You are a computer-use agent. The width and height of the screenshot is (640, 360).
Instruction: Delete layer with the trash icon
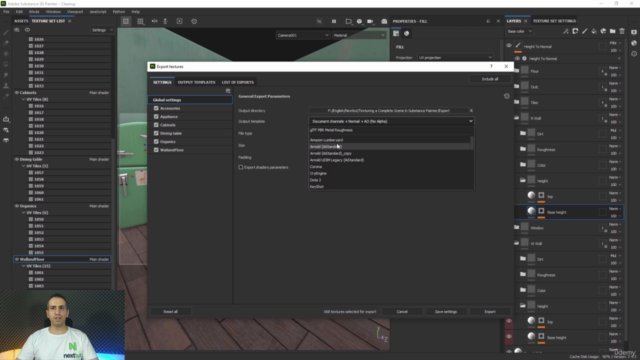coord(622,31)
